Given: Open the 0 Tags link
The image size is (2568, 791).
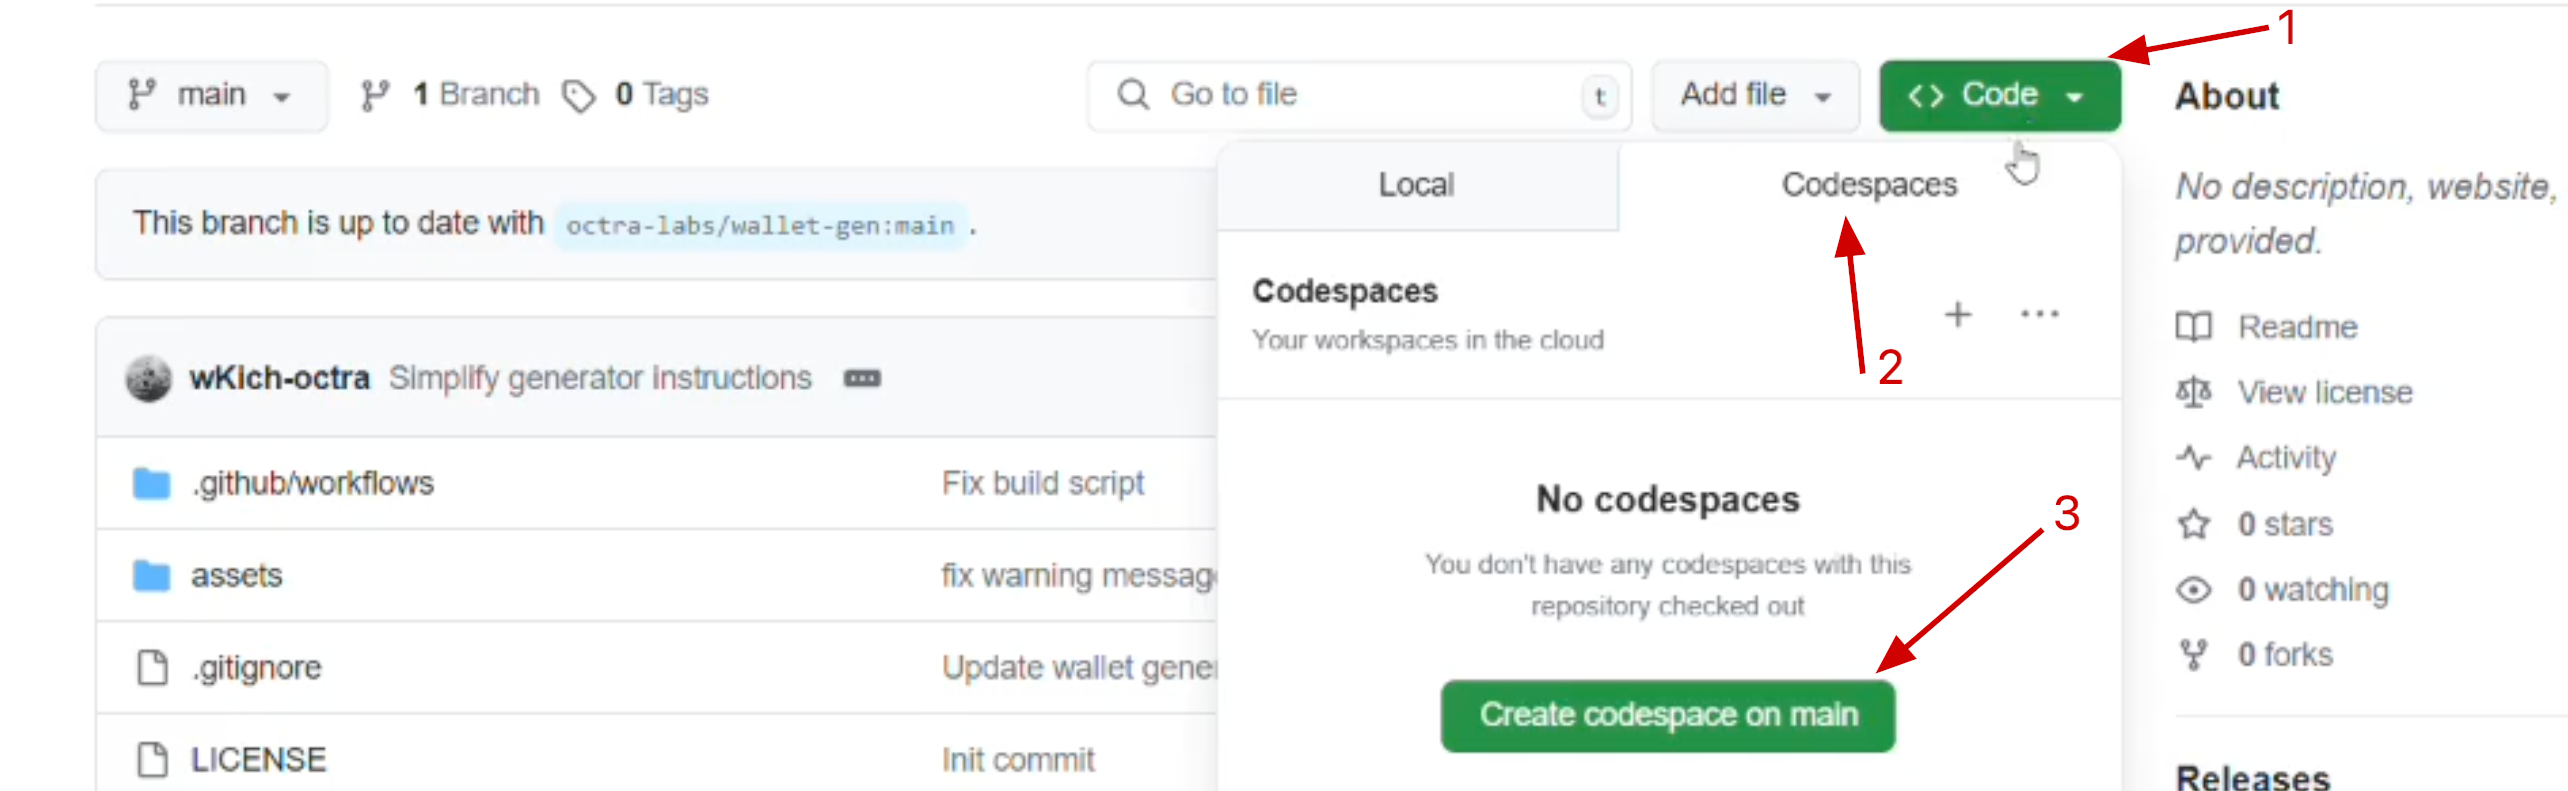Looking at the screenshot, I should coord(636,95).
